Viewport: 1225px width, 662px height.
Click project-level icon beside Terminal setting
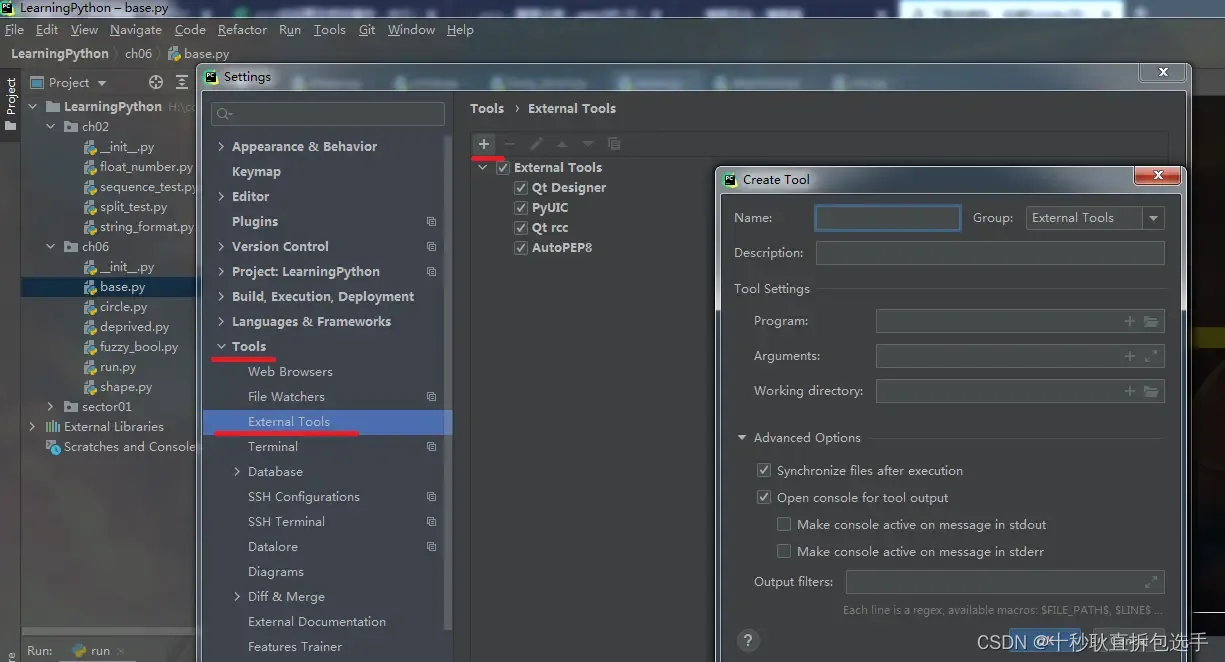(432, 446)
